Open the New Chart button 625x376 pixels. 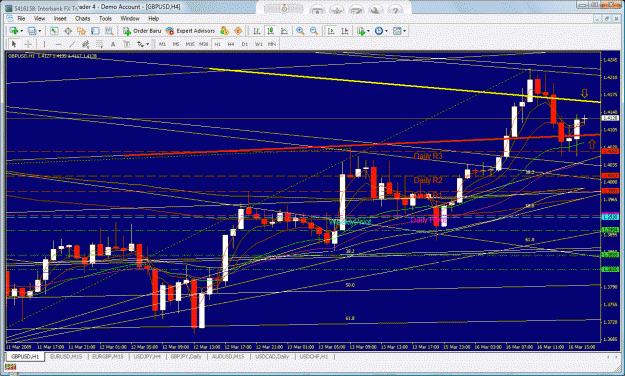pos(13,31)
